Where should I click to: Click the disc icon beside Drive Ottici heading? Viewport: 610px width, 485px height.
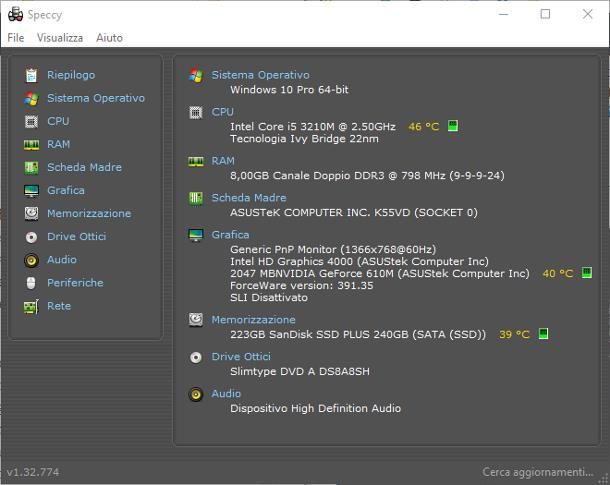(x=196, y=357)
